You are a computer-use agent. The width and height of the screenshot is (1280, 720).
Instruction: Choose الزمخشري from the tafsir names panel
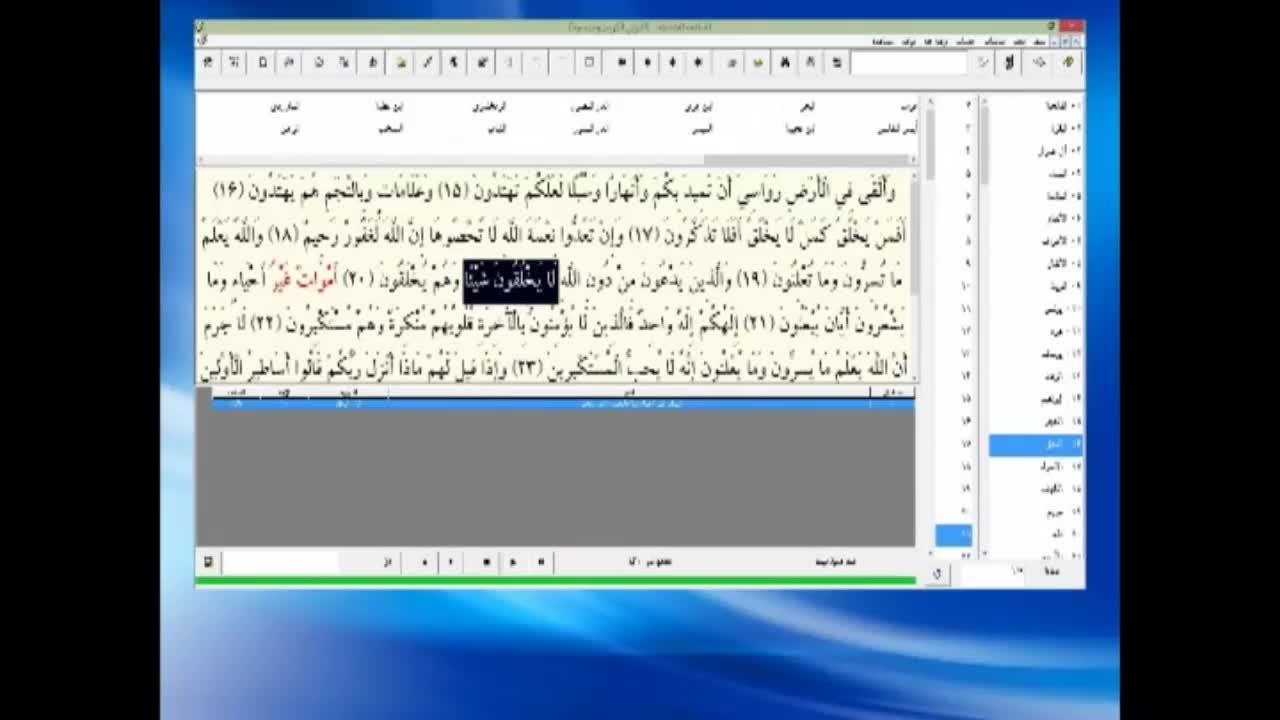tap(490, 106)
